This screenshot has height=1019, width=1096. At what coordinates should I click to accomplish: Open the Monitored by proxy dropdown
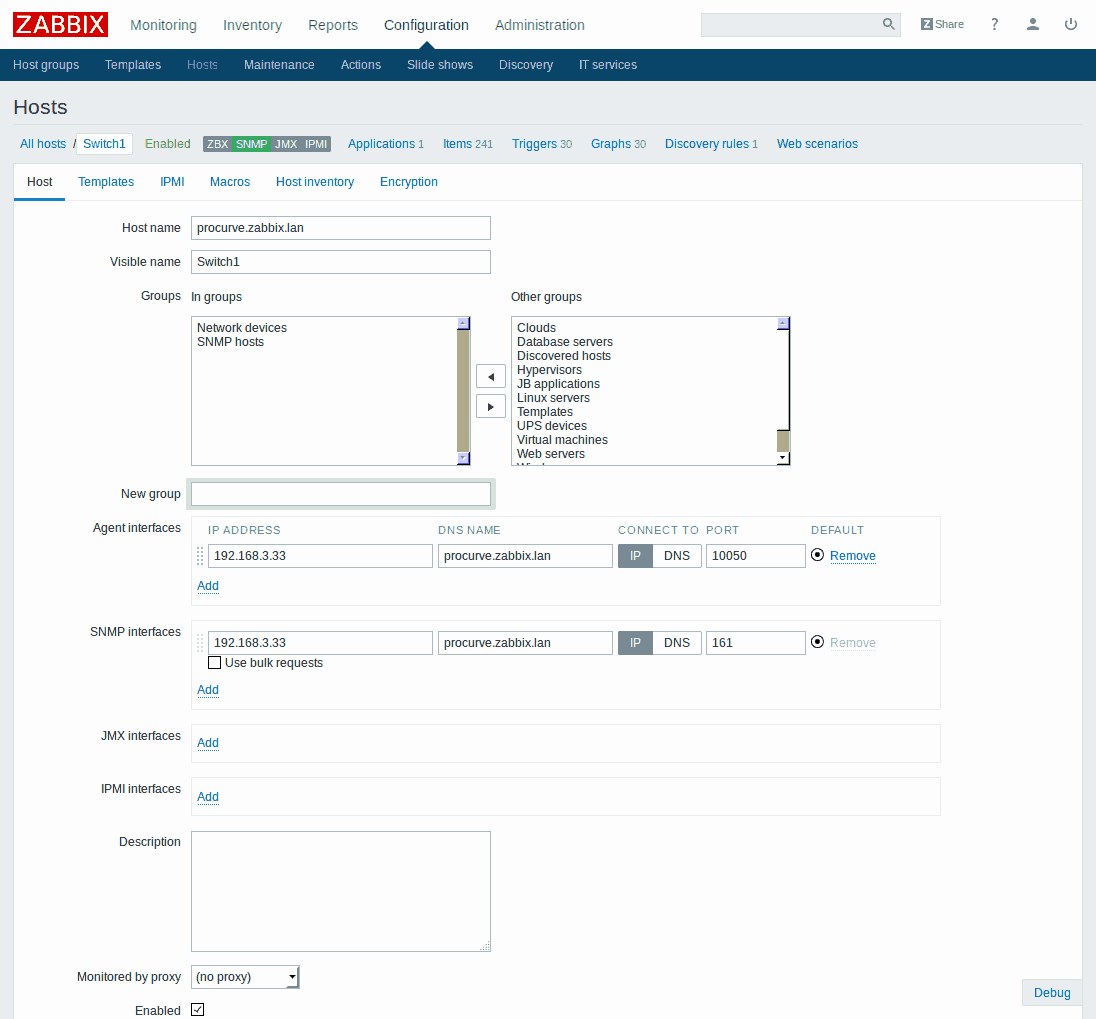point(245,976)
